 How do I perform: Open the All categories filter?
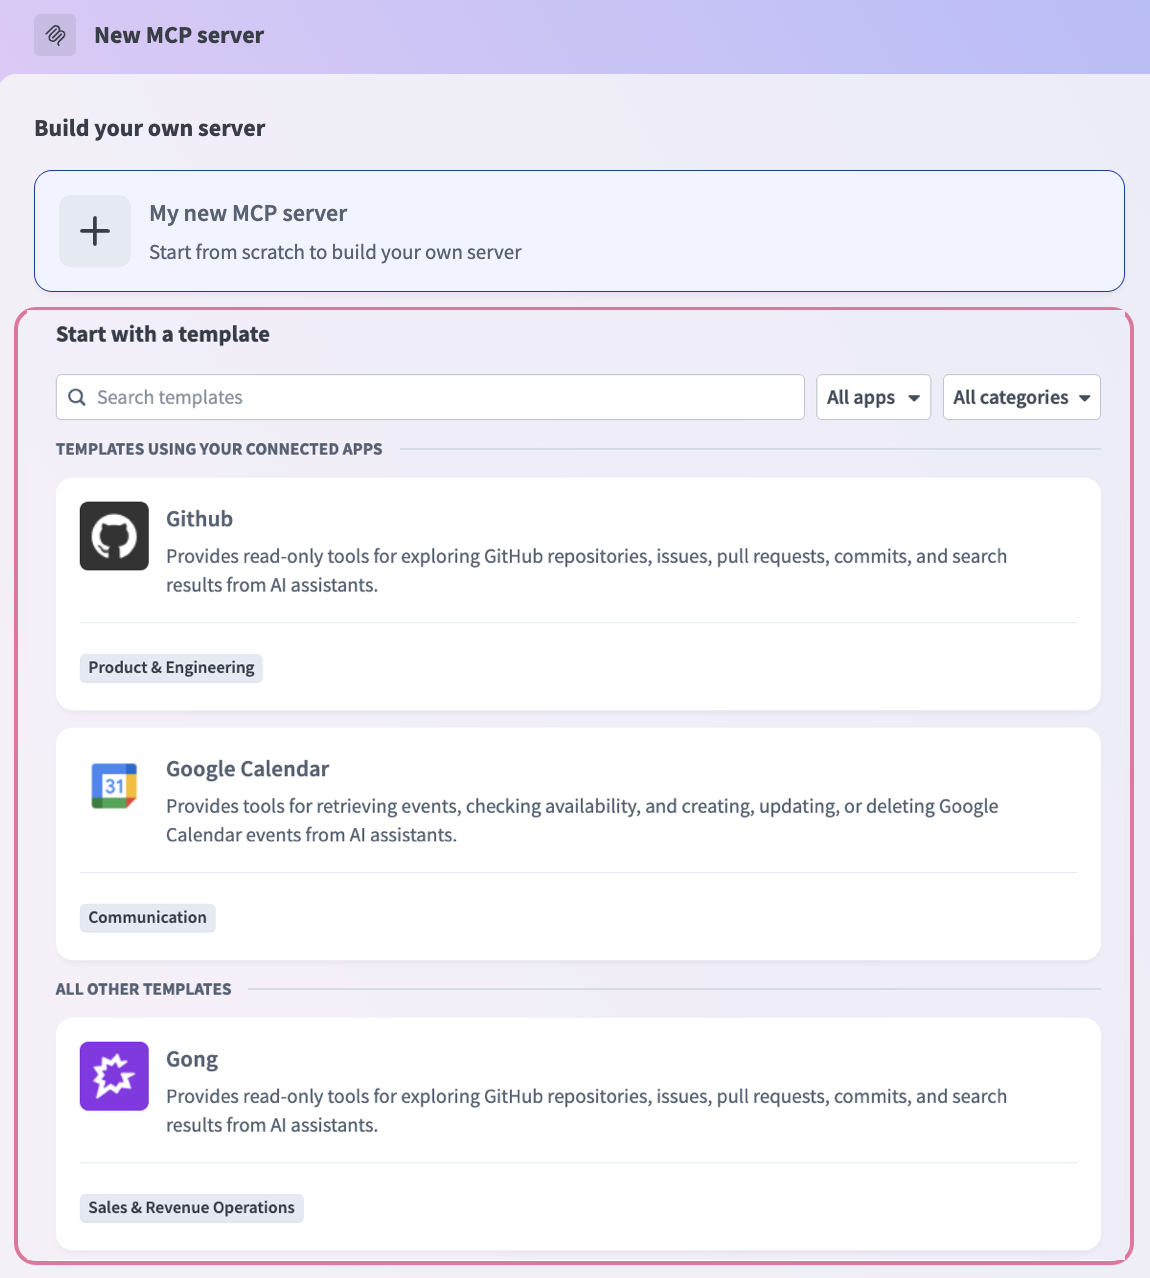point(1021,397)
